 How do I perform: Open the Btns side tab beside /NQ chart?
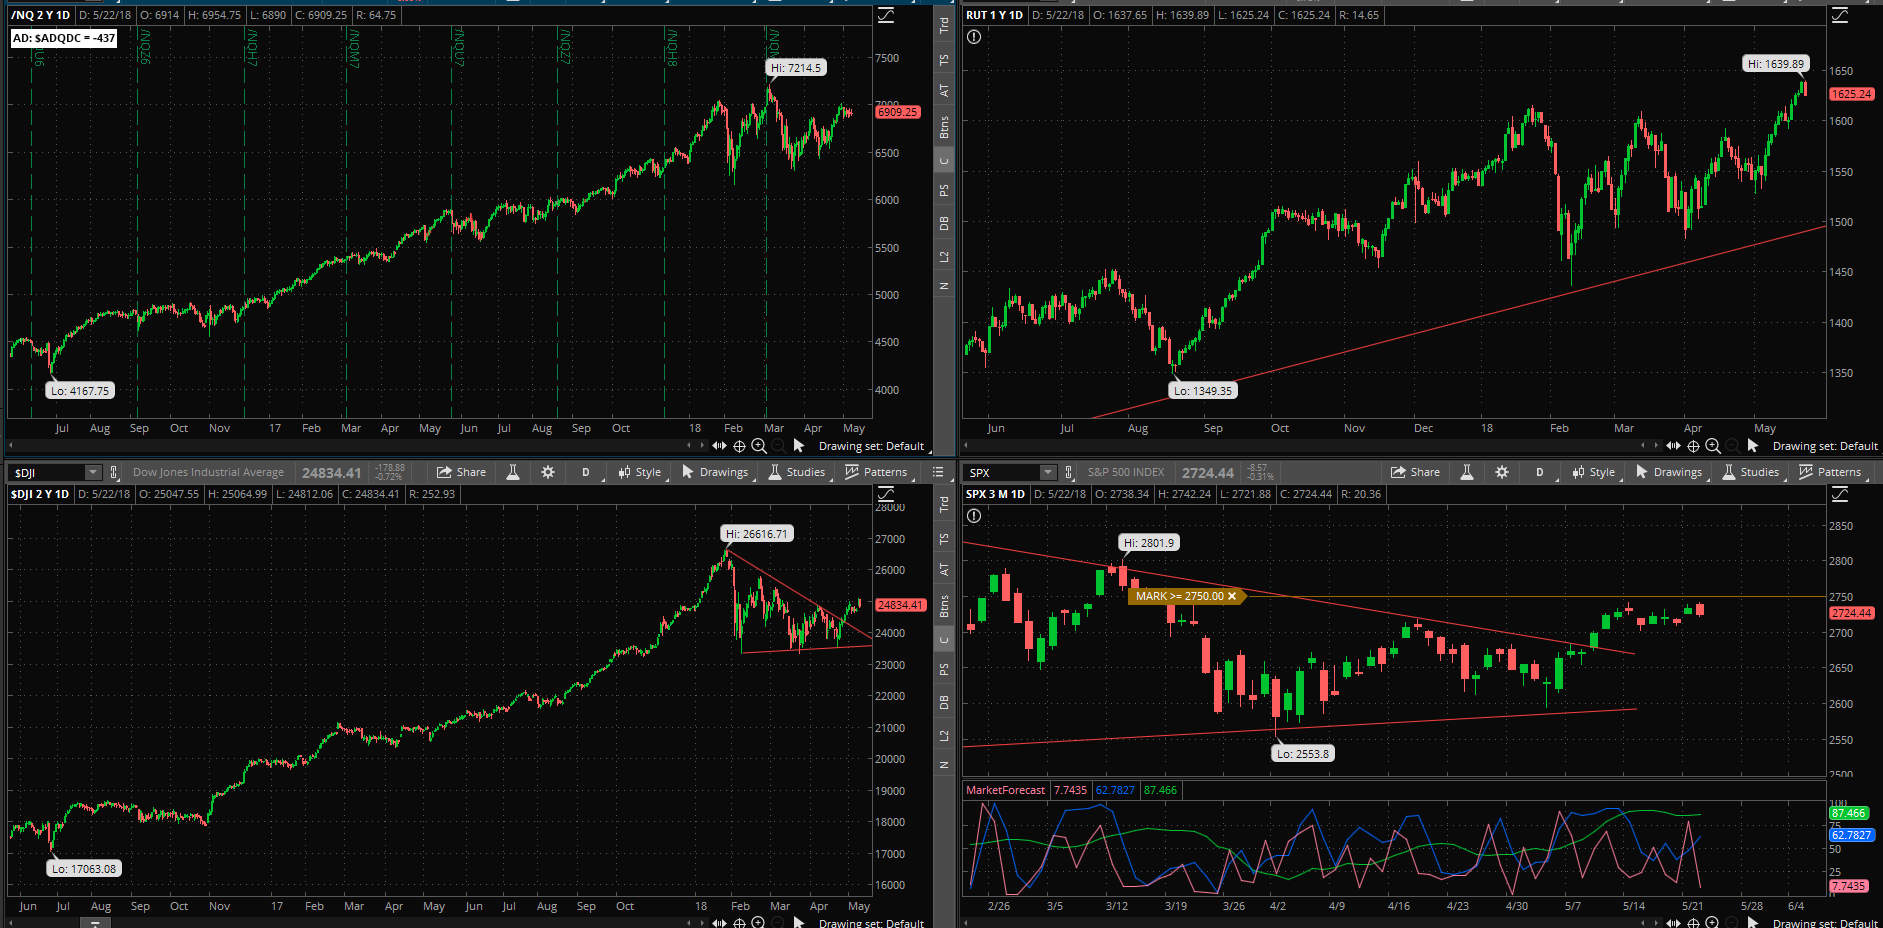click(x=943, y=126)
